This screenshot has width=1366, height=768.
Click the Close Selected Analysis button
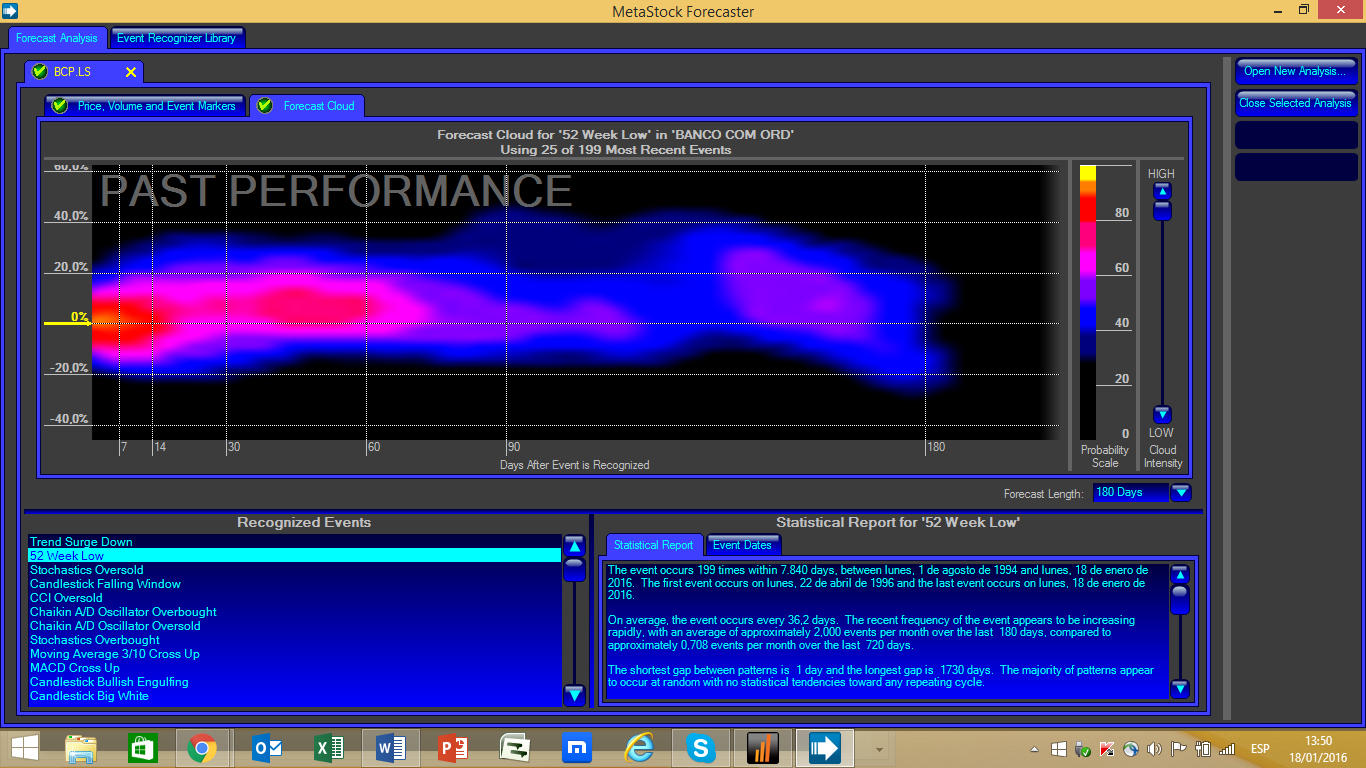(1295, 103)
